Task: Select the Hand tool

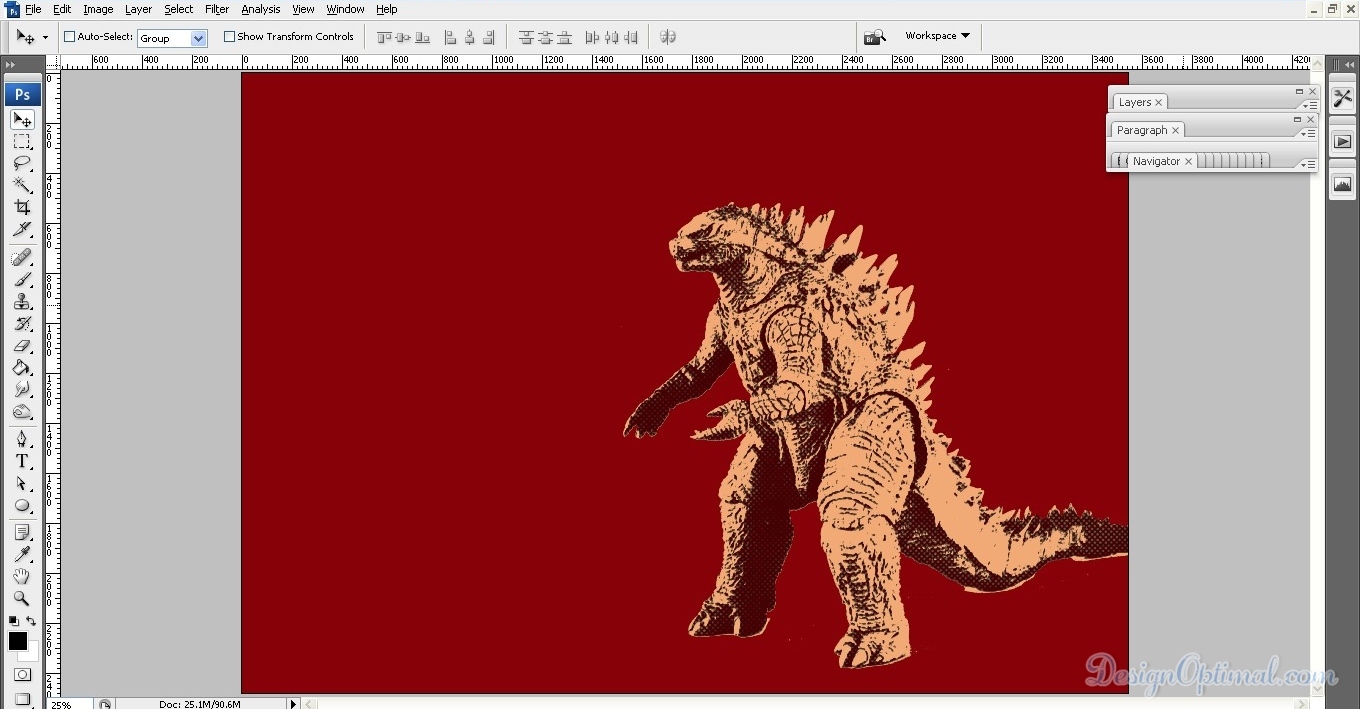Action: coord(22,577)
